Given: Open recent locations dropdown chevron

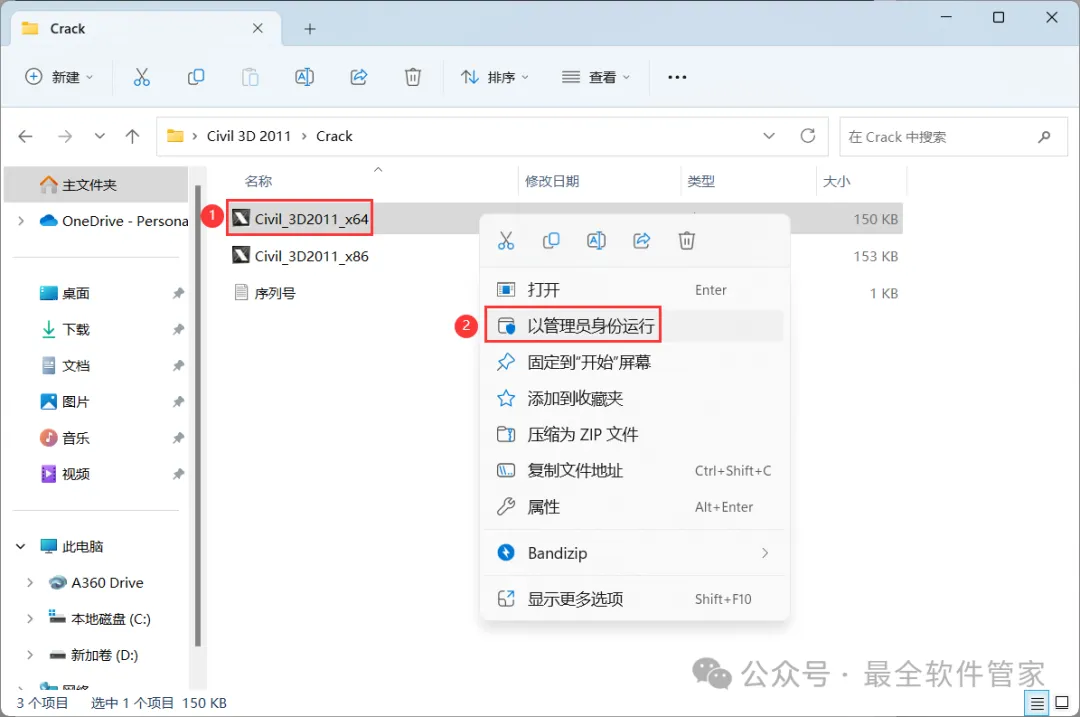Looking at the screenshot, I should (100, 136).
